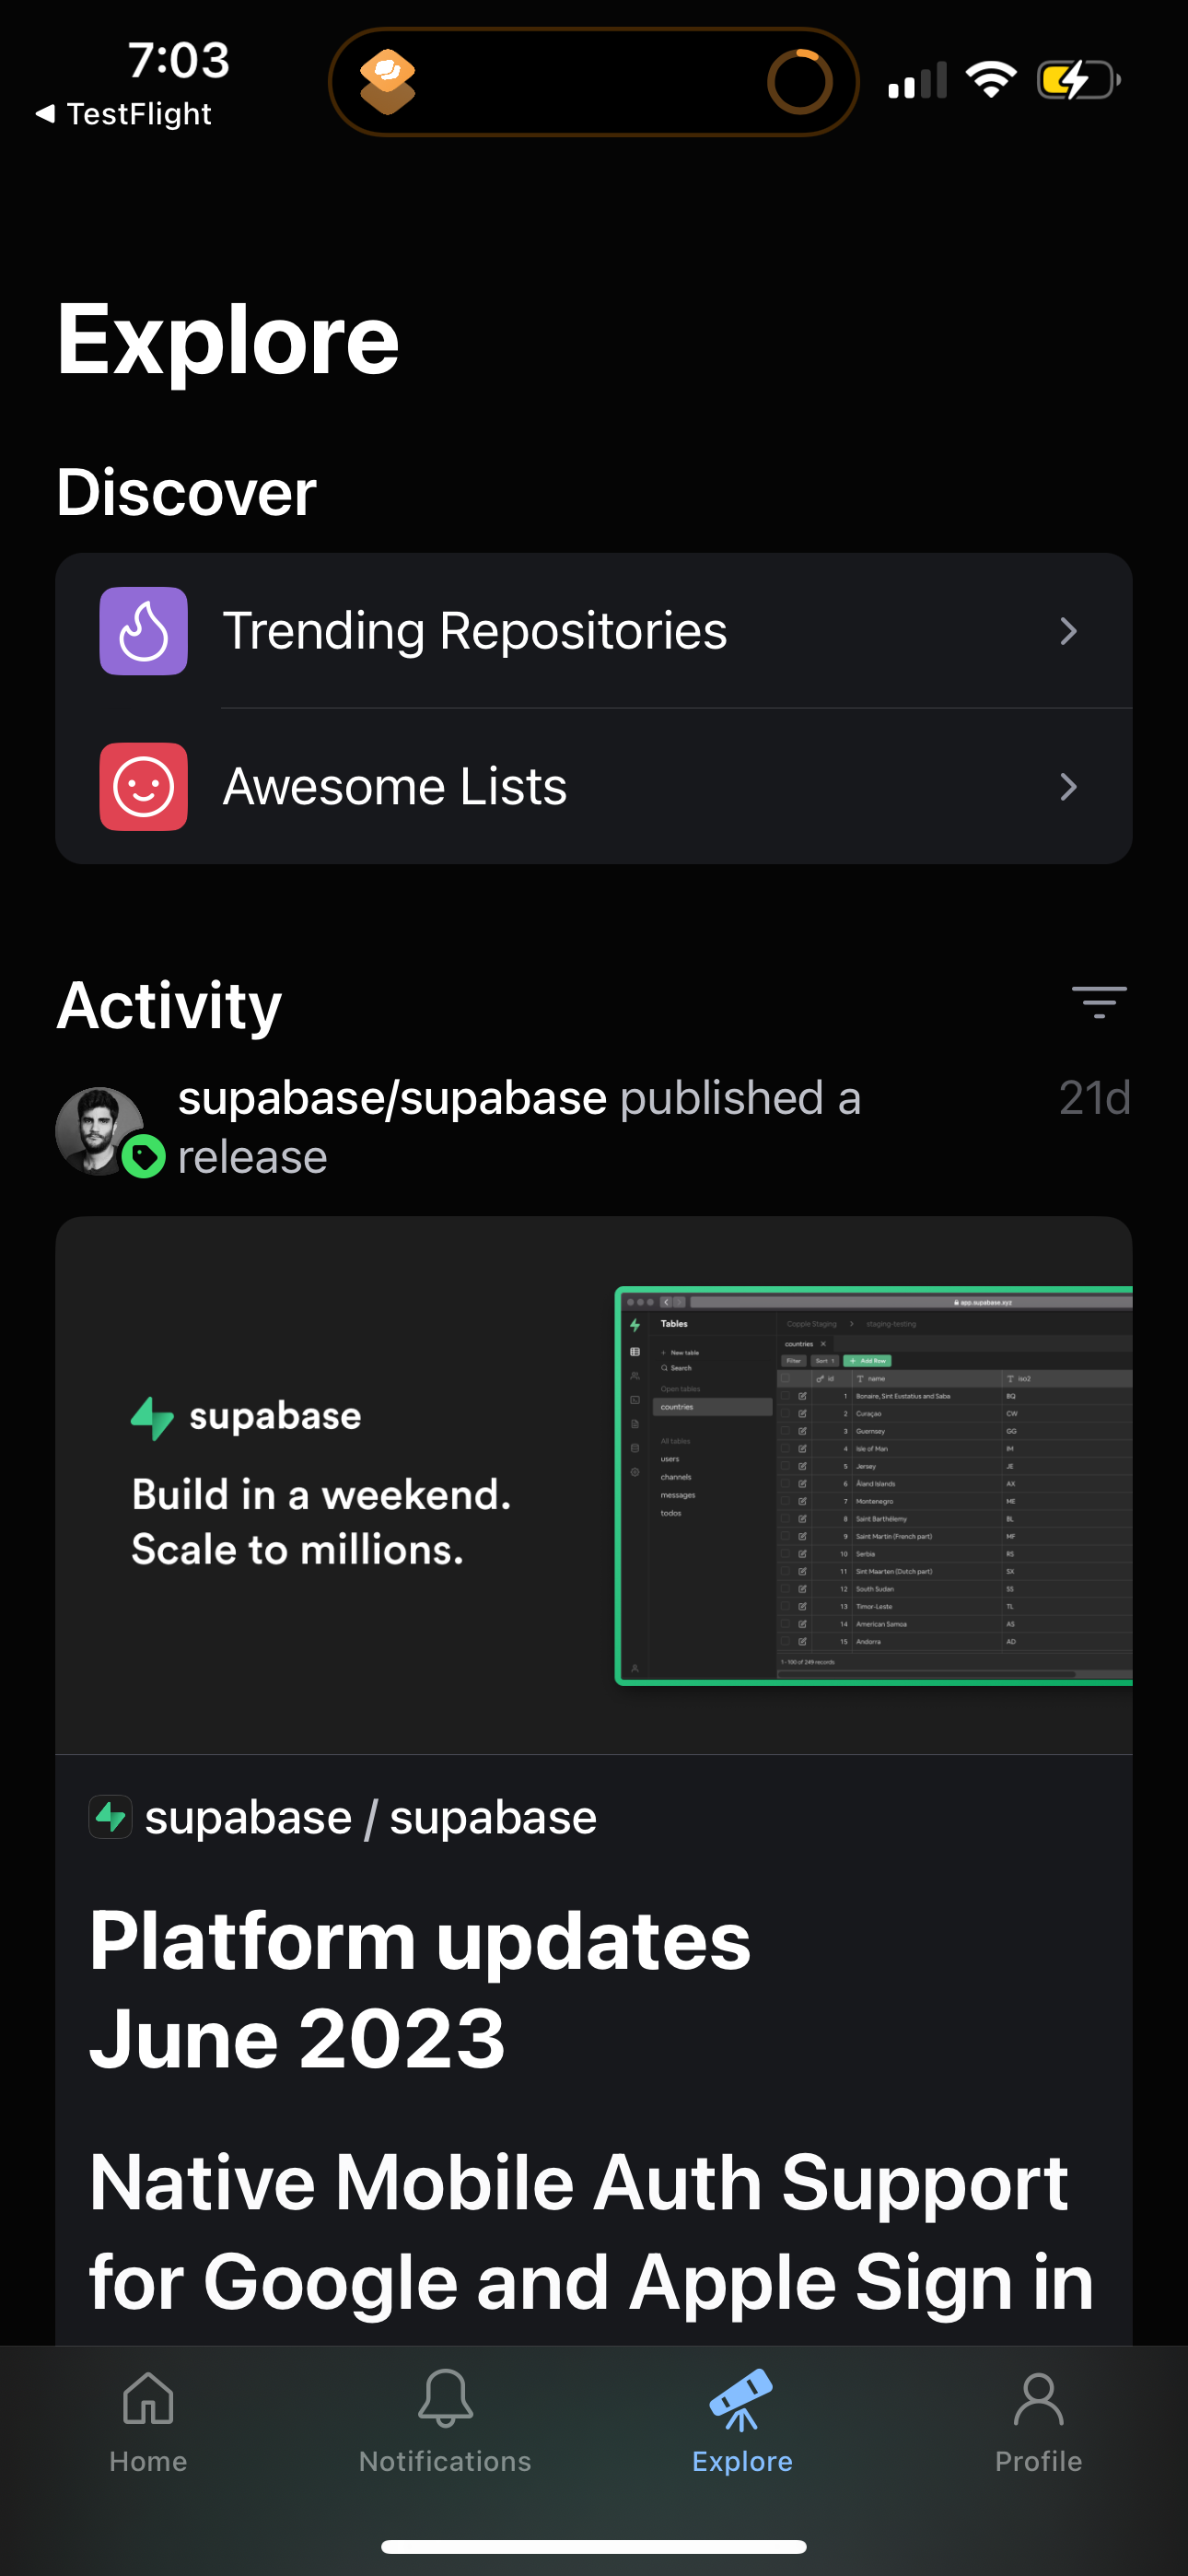This screenshot has height=2576, width=1188.
Task: Open supabase/supabase activity link
Action: 392,1098
